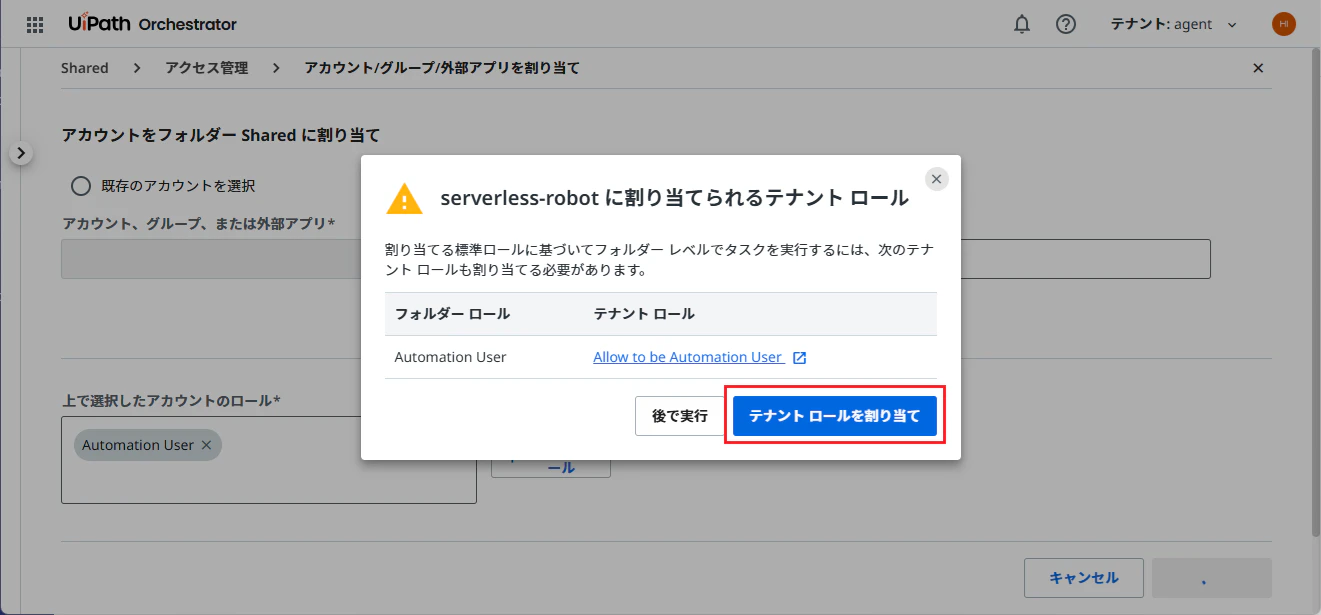The width and height of the screenshot is (1321, 615).
Task: Click the フォルダー ロール column header
Action: (452, 314)
